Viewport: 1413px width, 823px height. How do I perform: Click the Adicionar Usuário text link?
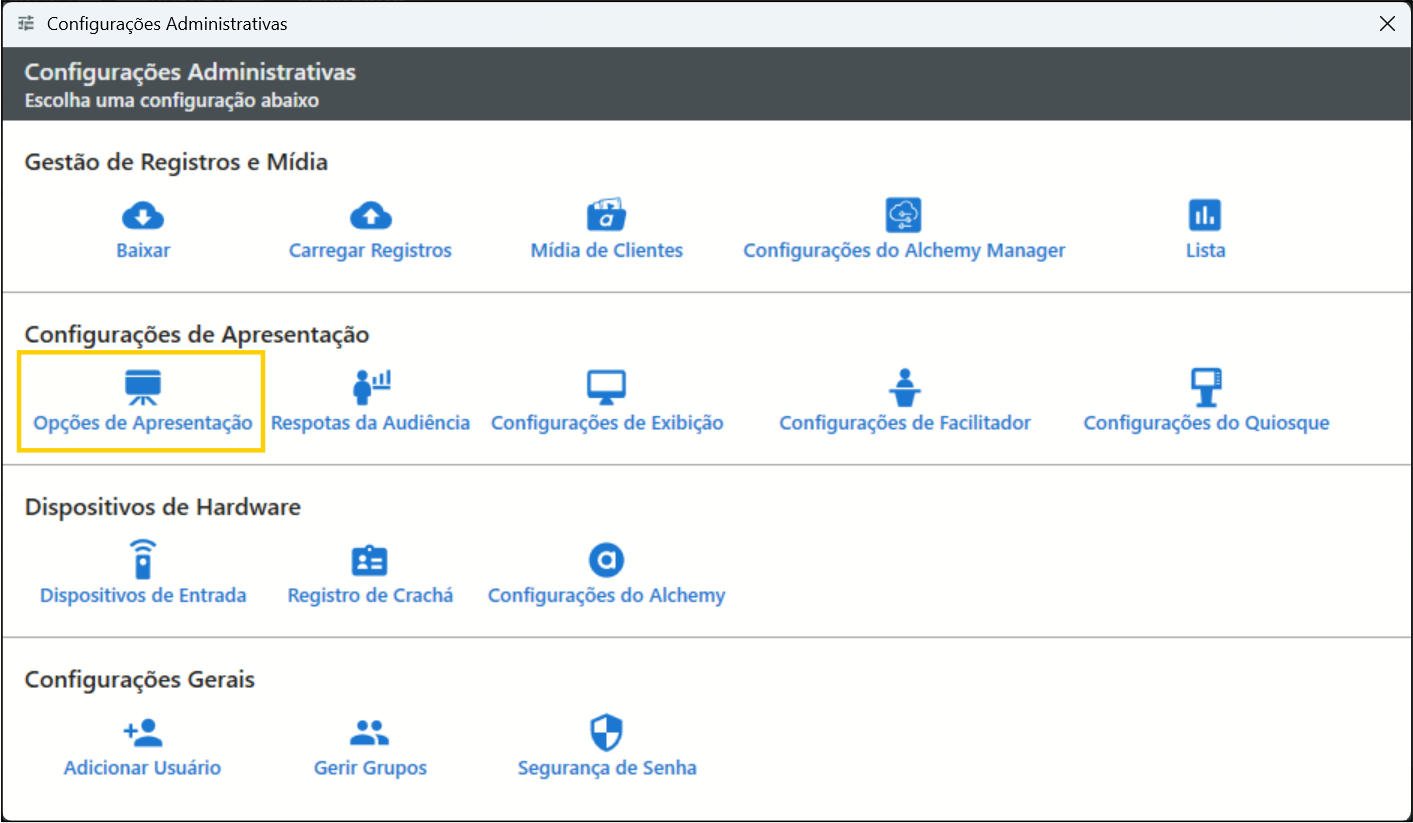[x=142, y=768]
